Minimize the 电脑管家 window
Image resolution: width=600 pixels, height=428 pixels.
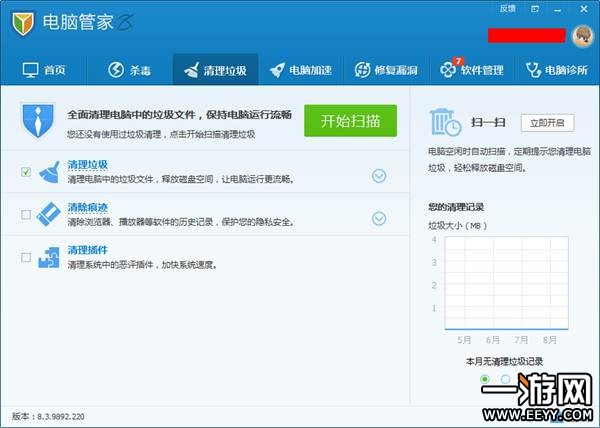558,10
